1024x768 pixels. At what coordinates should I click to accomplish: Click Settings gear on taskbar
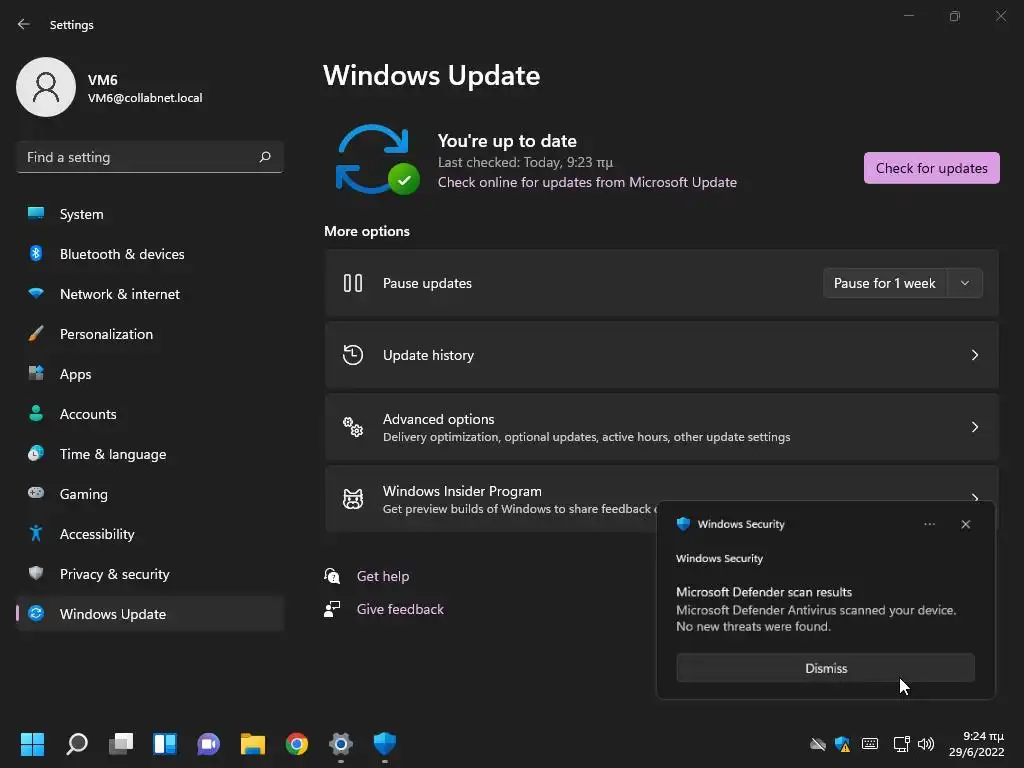coord(341,743)
